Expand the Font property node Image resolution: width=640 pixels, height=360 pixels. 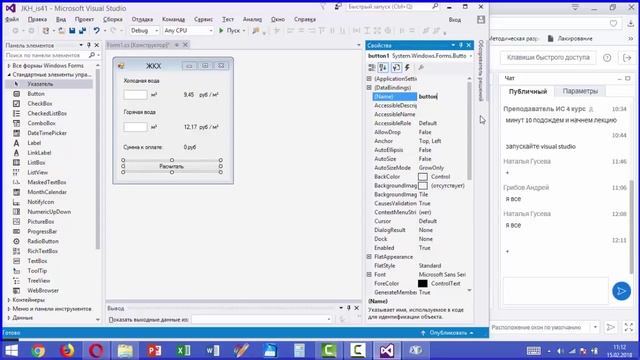pos(369,274)
